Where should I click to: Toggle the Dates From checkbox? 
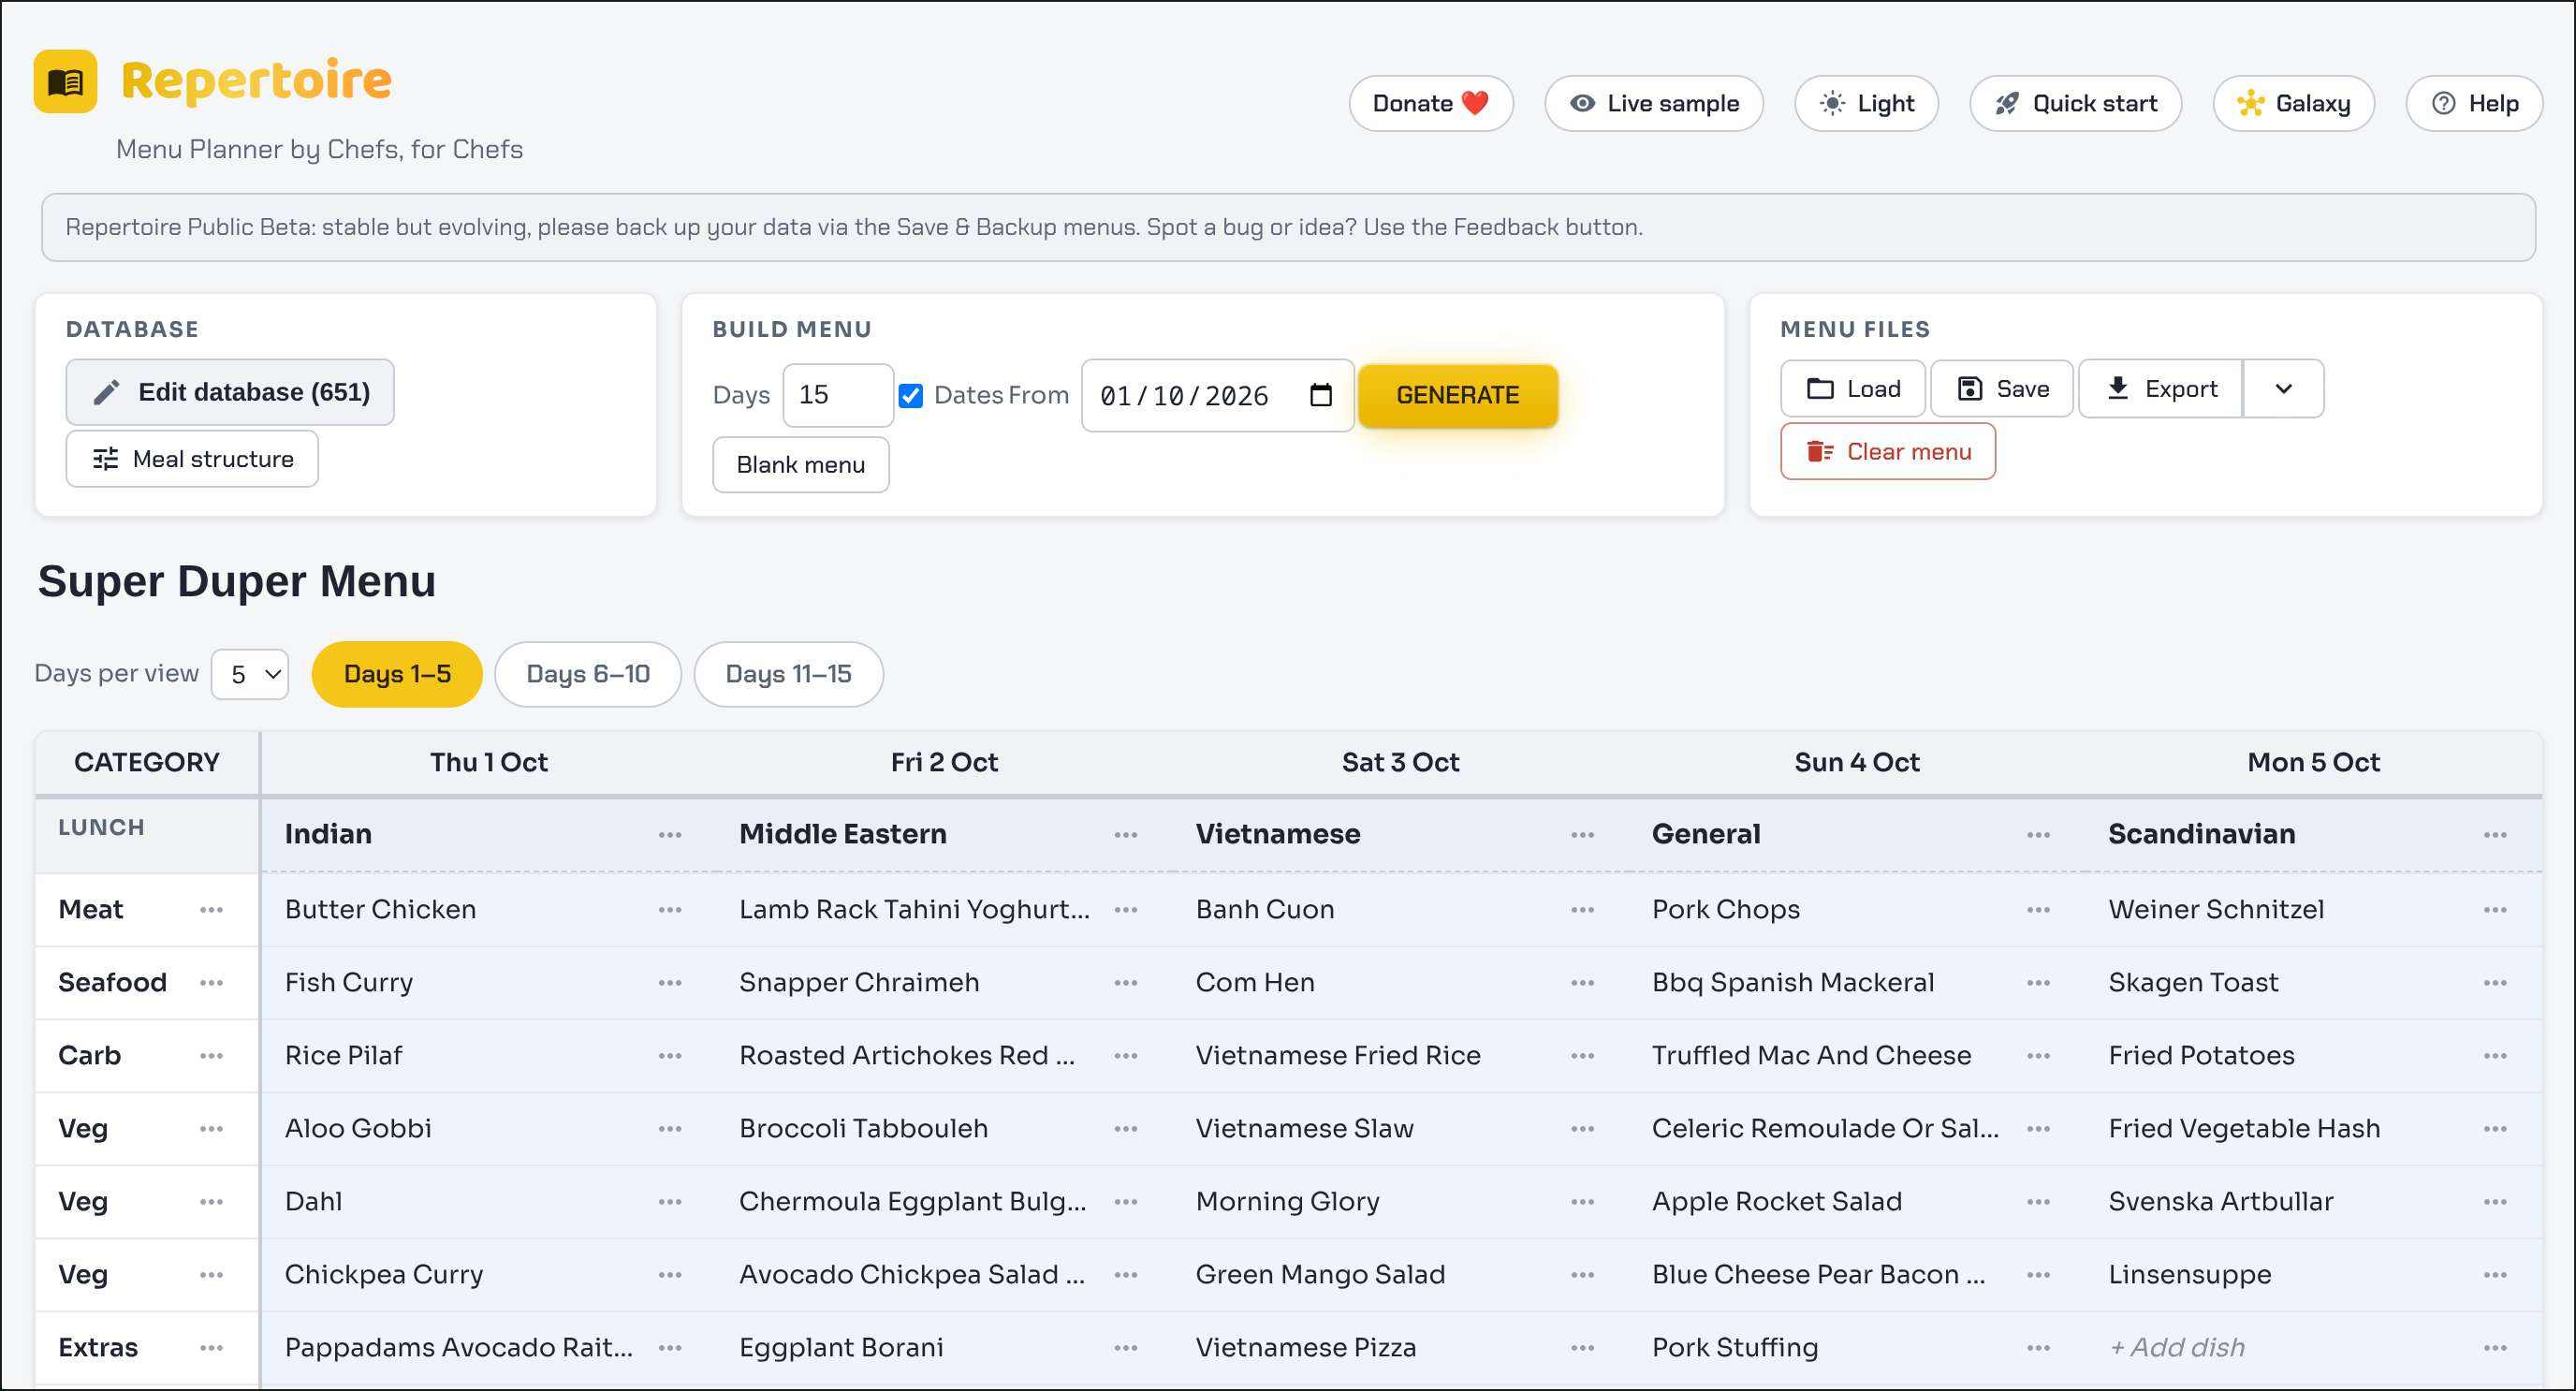(910, 396)
